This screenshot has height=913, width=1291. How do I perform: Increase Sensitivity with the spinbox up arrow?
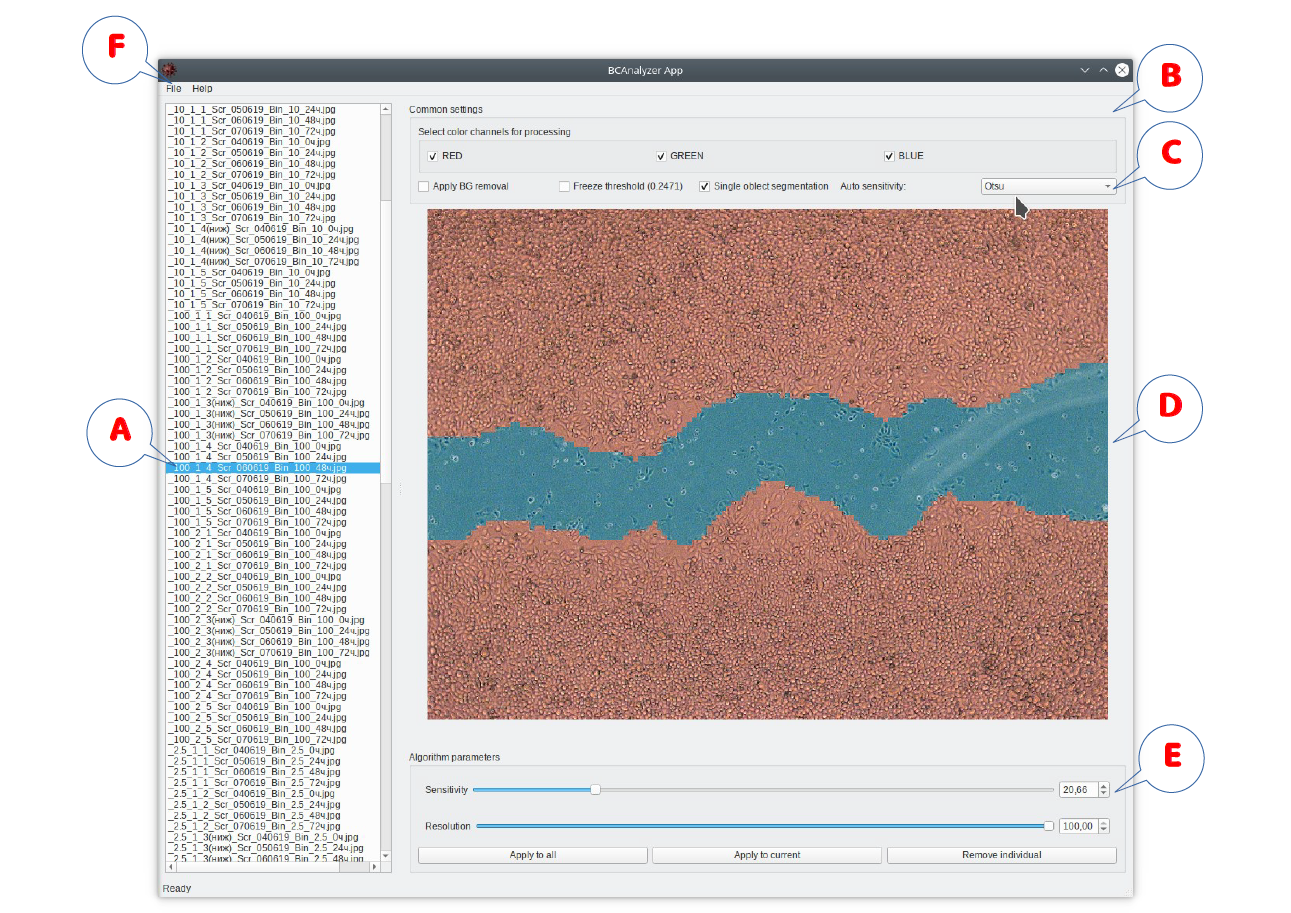[x=1103, y=785]
